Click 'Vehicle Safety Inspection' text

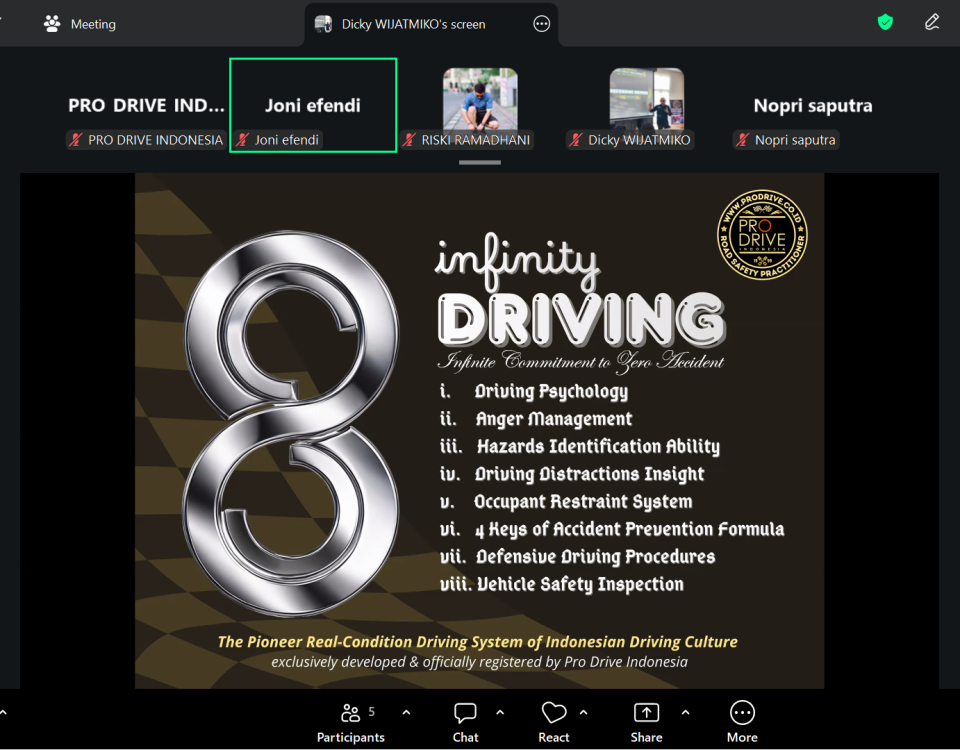580,585
